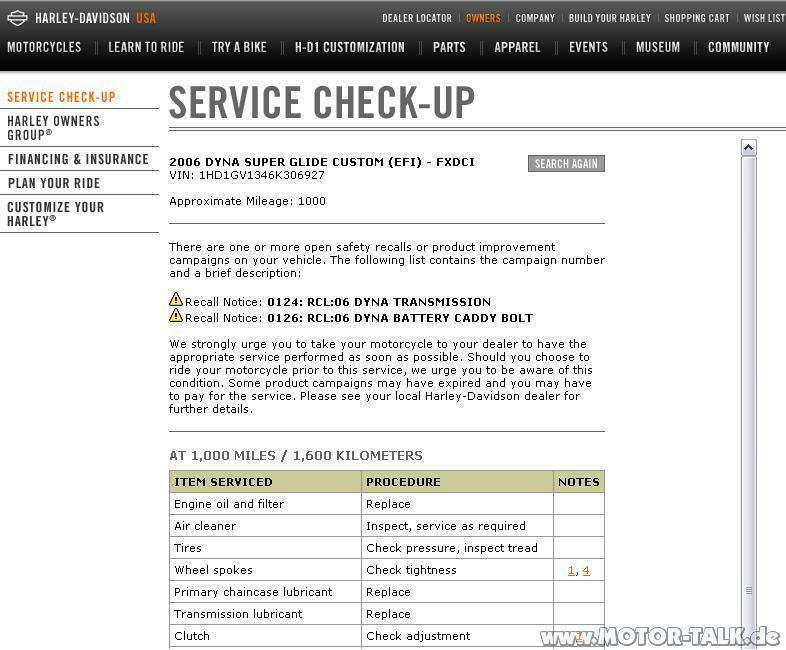Open Financing & Insurance in sidebar

(78, 159)
